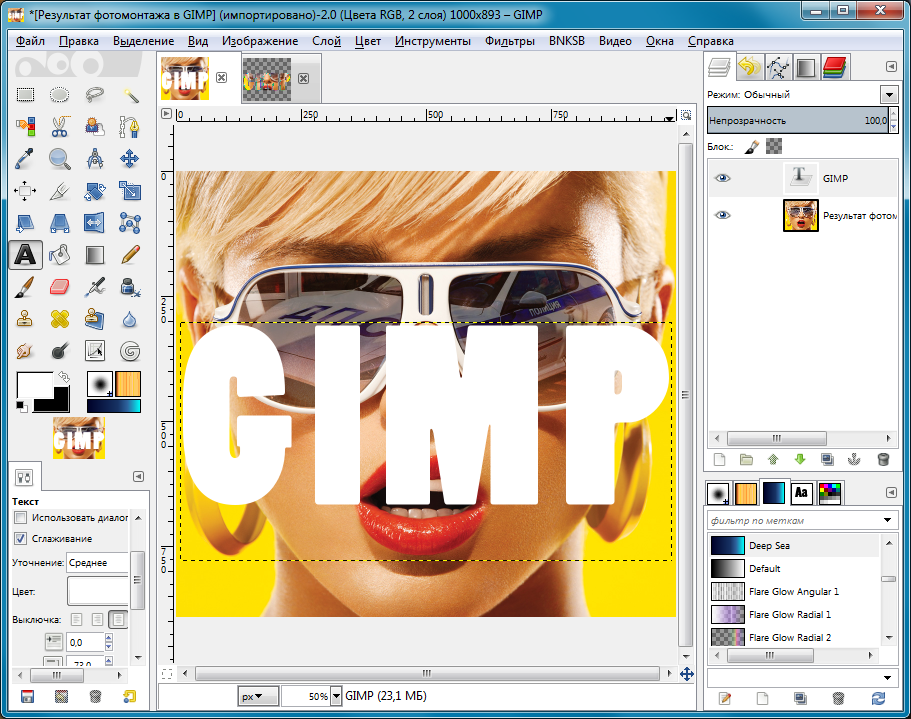Switch to the Undo History tab
This screenshot has width=911, height=719.
point(749,67)
